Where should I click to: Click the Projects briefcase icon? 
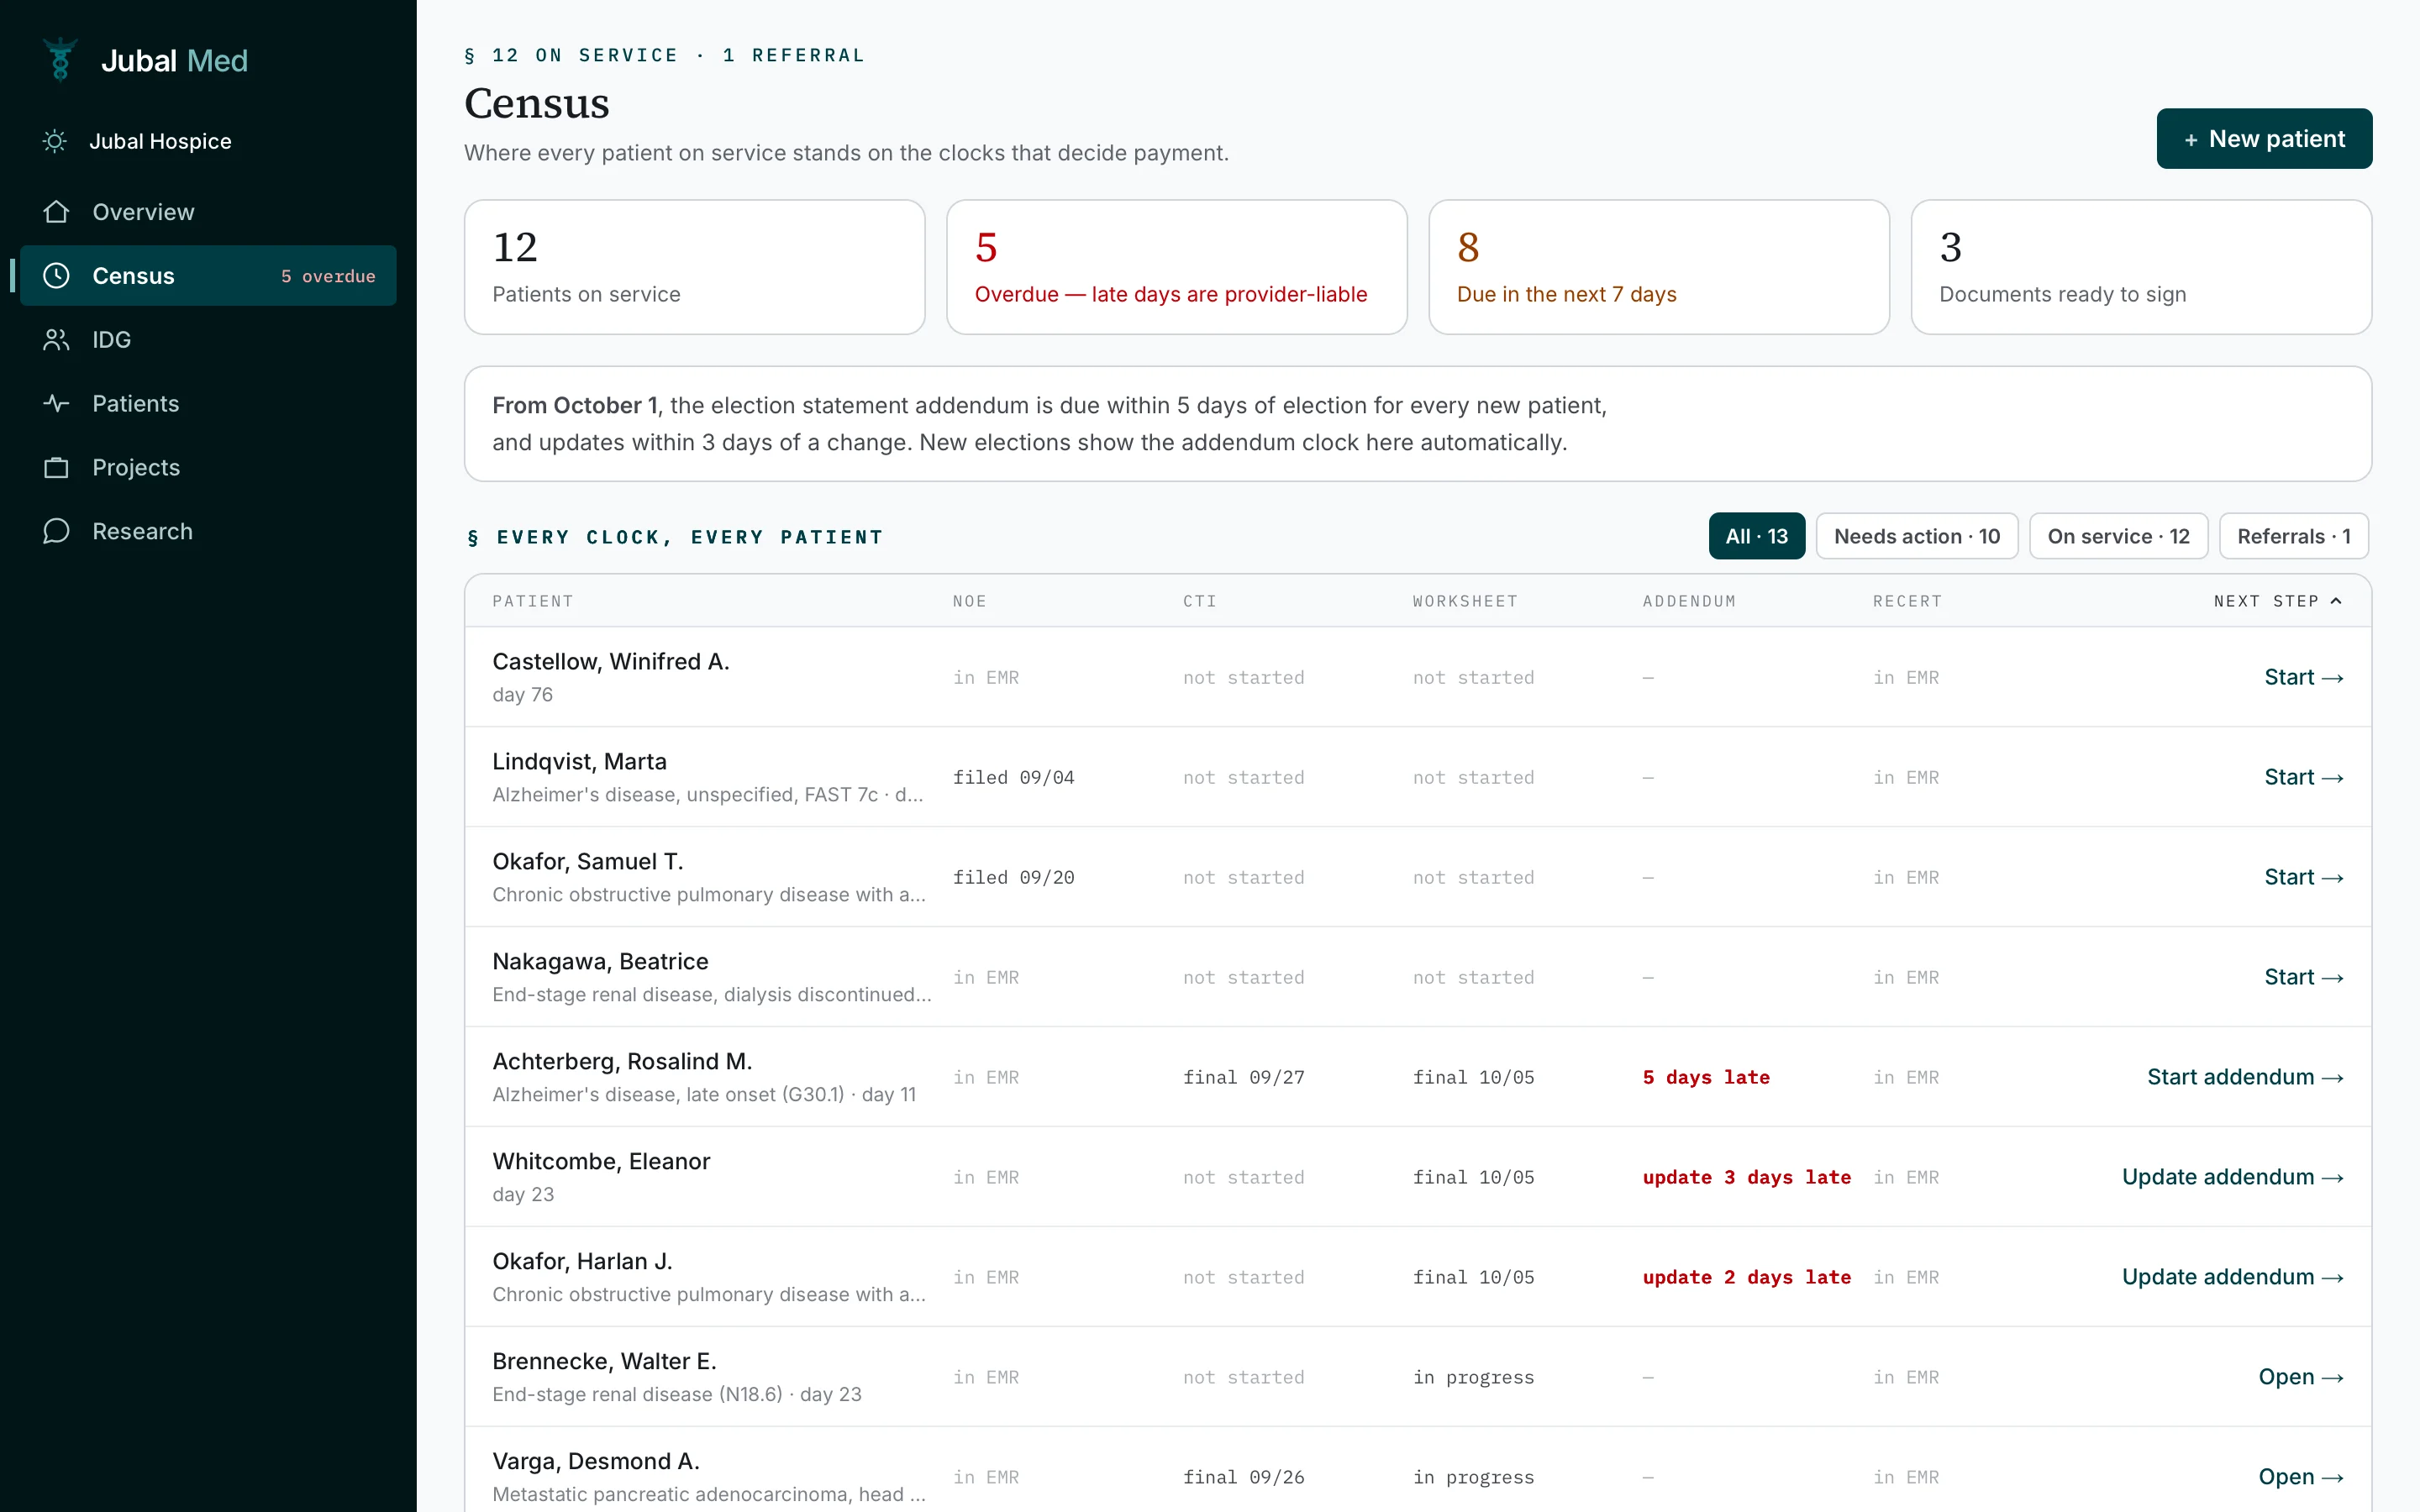click(56, 468)
